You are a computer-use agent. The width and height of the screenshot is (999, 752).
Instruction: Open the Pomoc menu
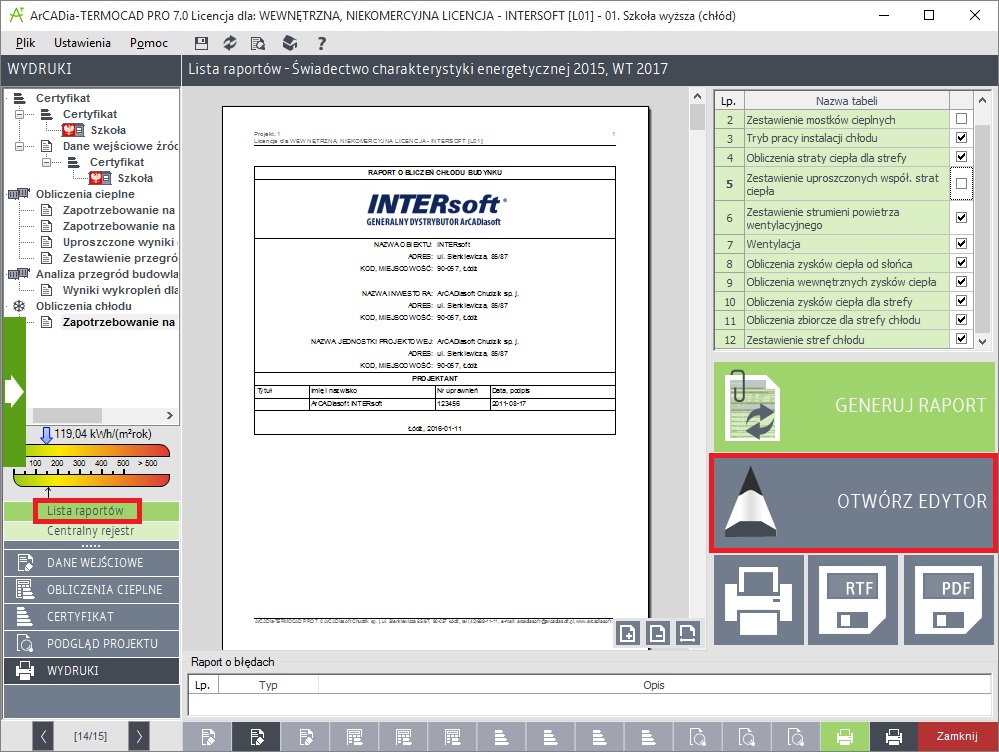point(148,43)
